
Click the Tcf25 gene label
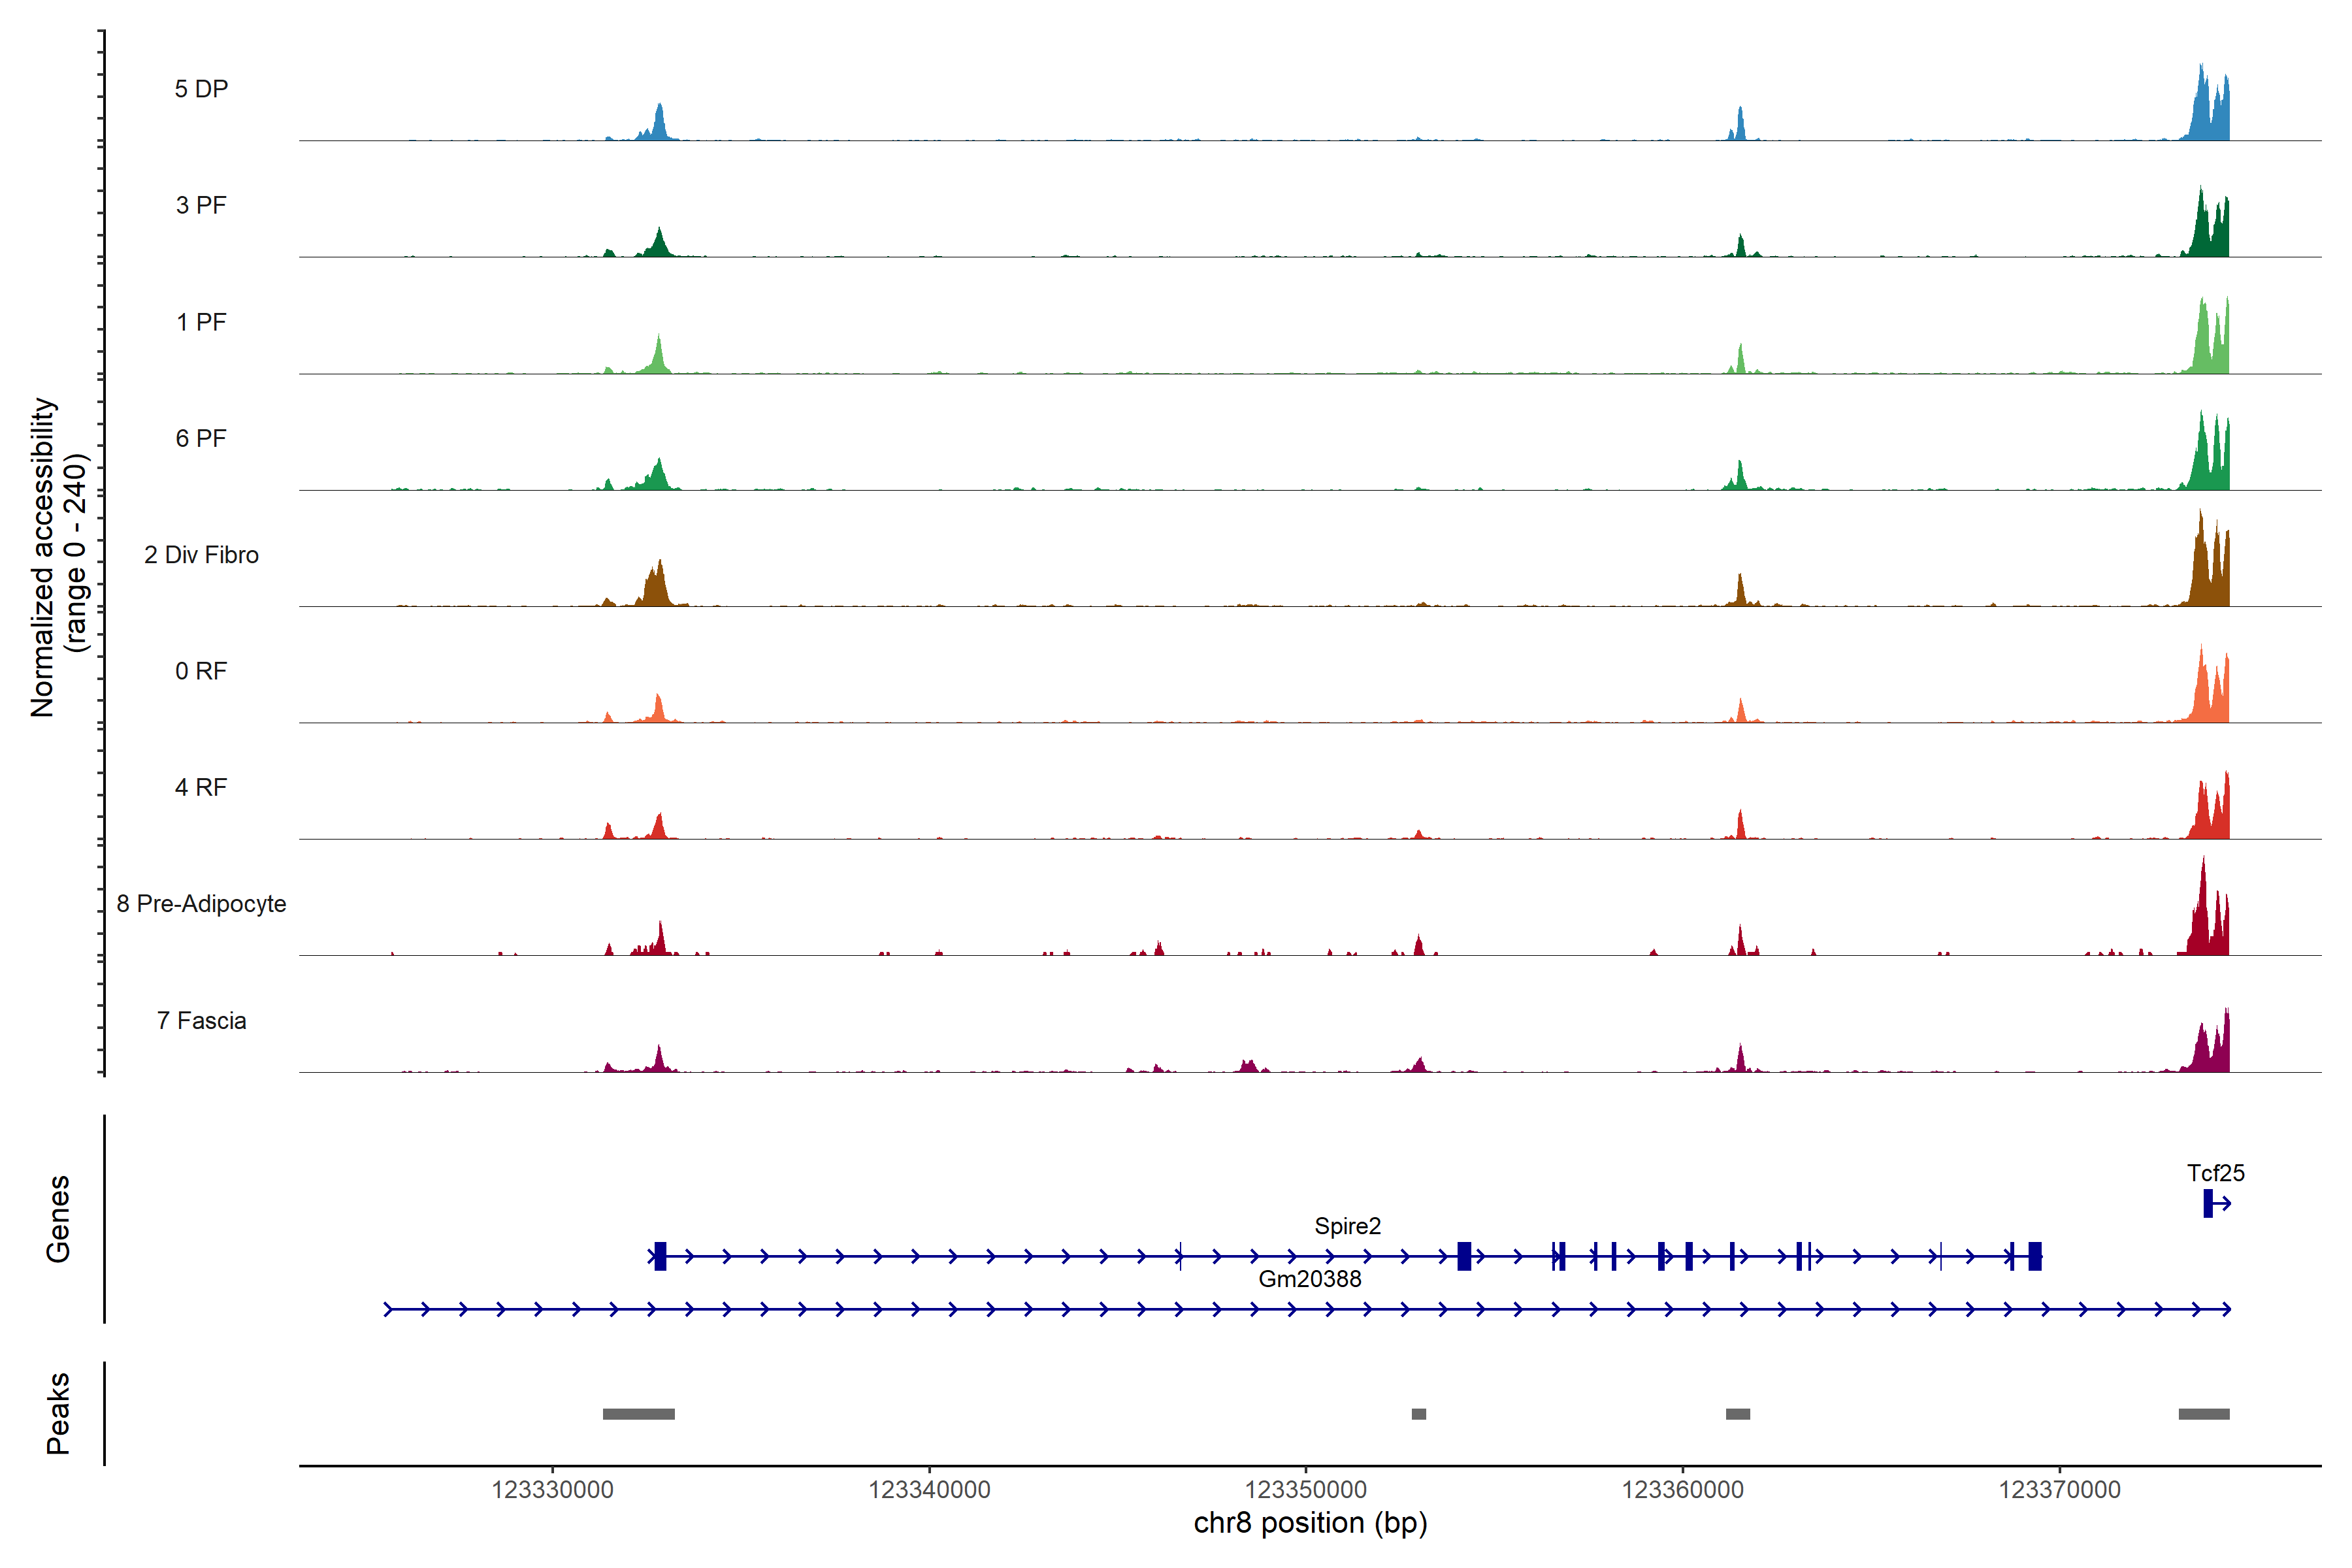coord(2215,1173)
